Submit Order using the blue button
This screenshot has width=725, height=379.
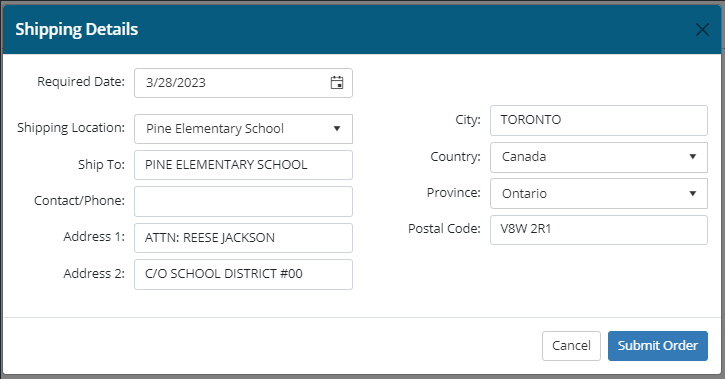pos(657,345)
